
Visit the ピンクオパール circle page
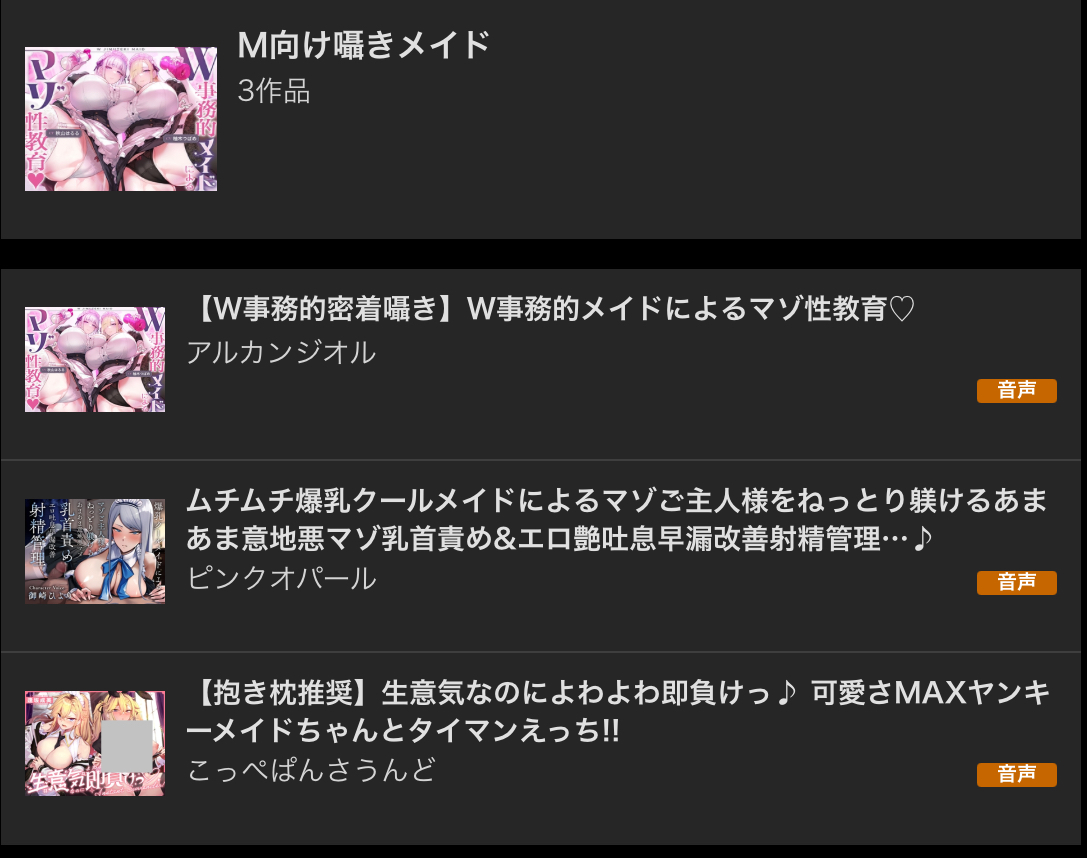pyautogui.click(x=281, y=578)
